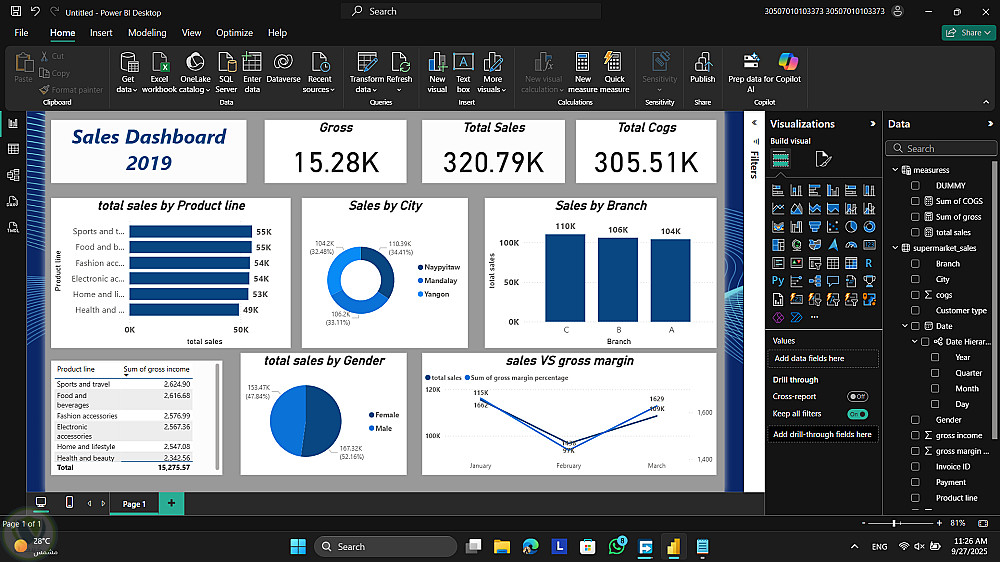Open the Help ribbon tab
The image size is (1000, 562).
[x=277, y=33]
